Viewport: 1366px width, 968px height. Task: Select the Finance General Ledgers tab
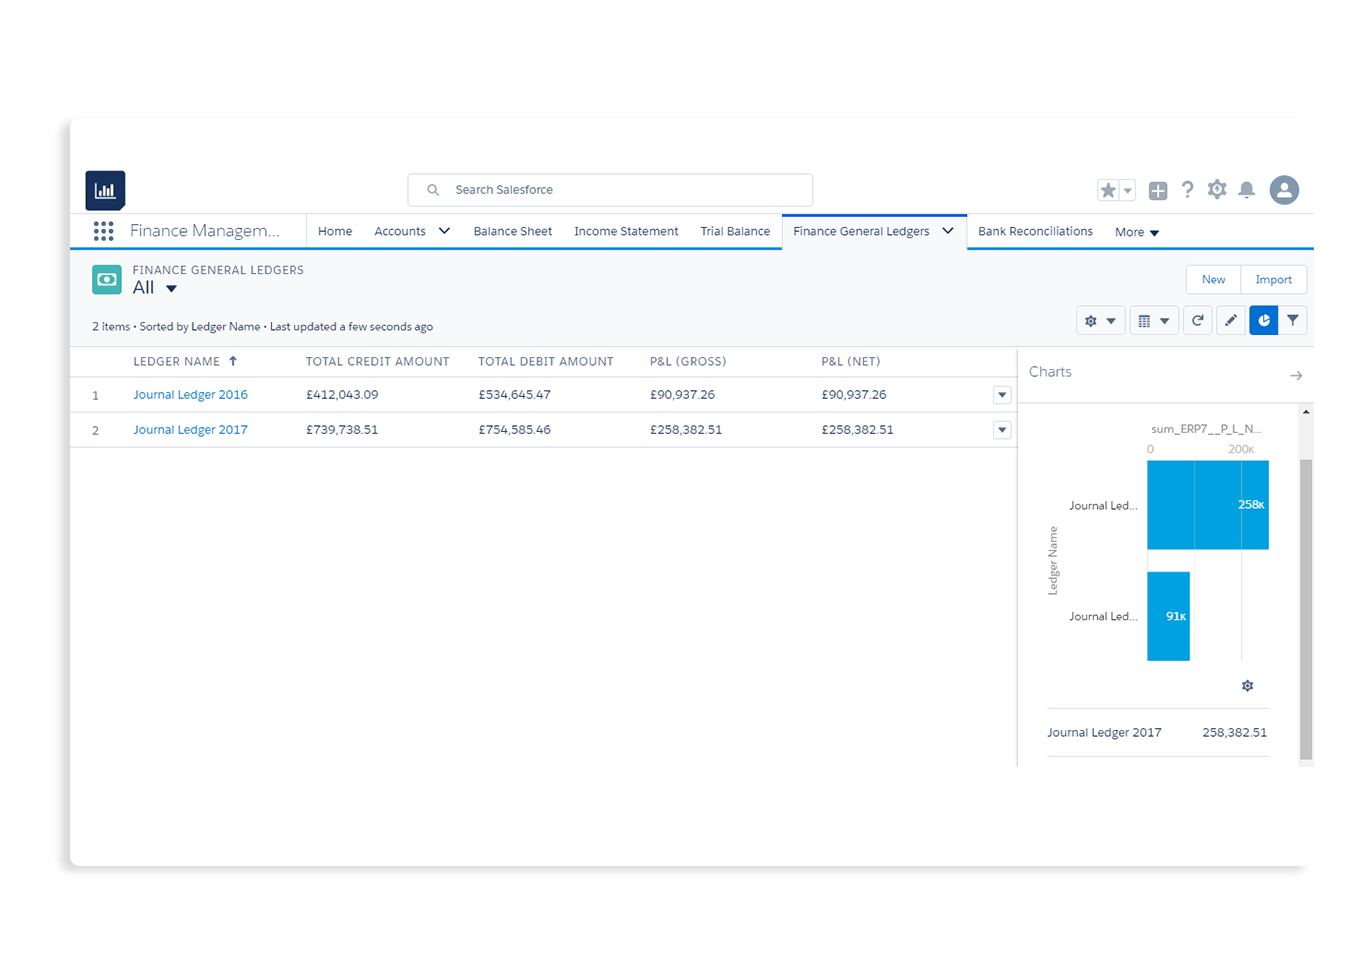pos(861,231)
